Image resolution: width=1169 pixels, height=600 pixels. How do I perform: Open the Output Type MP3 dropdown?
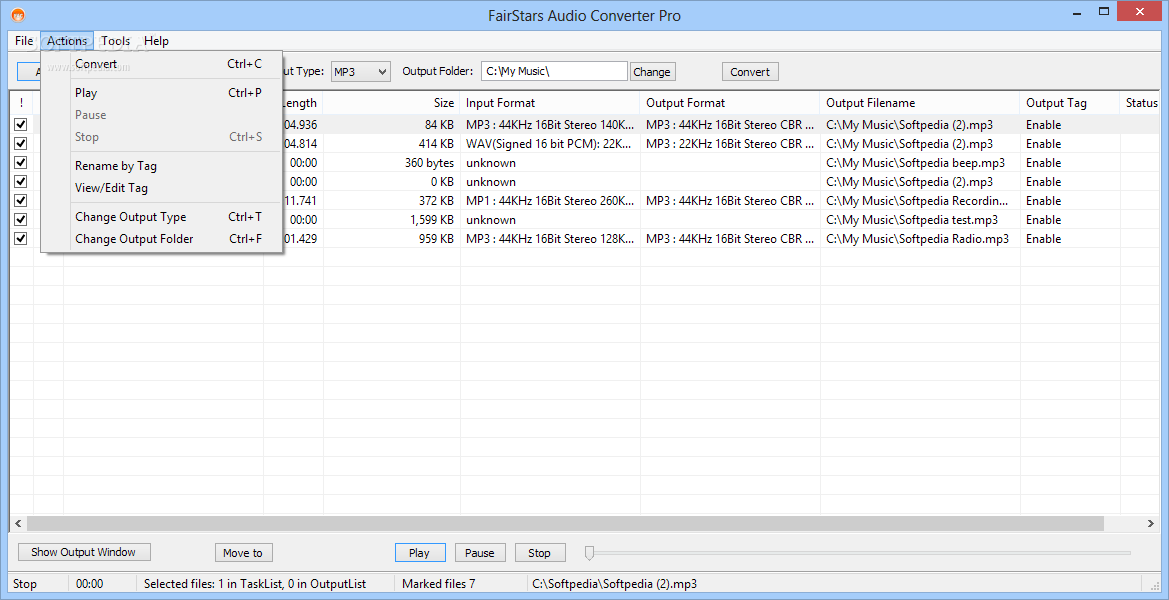click(x=361, y=72)
